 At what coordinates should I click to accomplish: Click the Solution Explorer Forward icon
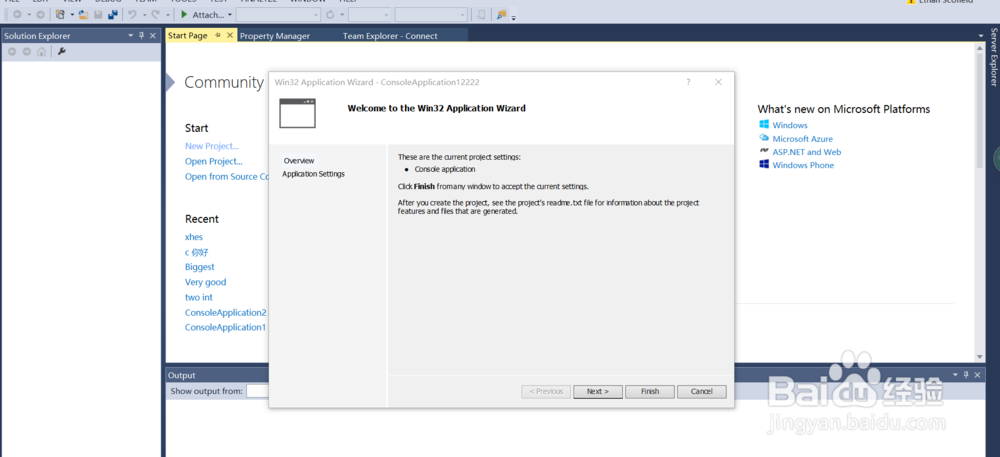pos(27,52)
